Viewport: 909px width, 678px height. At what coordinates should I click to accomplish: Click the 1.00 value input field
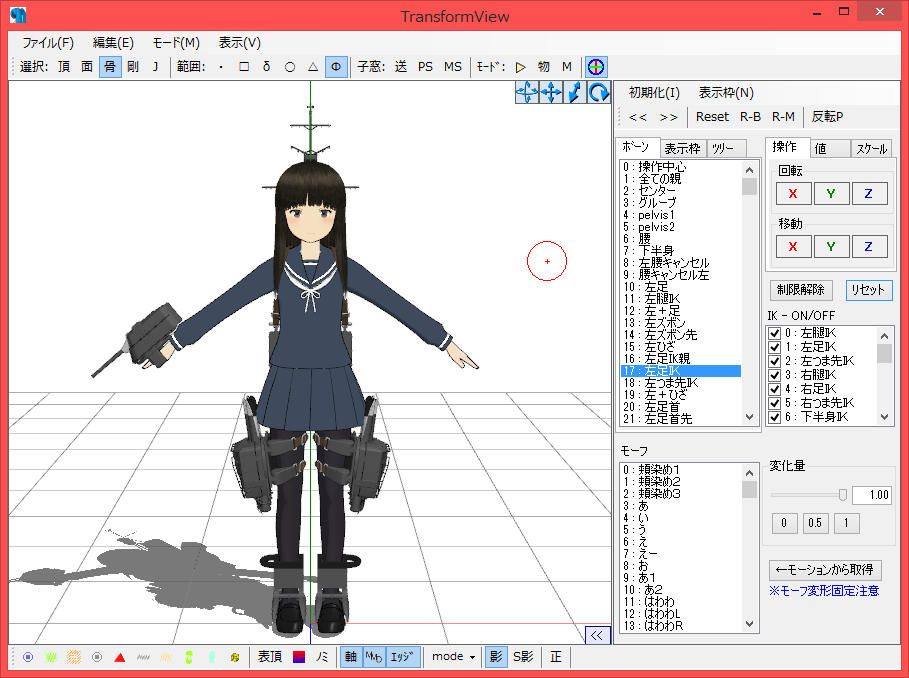pyautogui.click(x=872, y=494)
